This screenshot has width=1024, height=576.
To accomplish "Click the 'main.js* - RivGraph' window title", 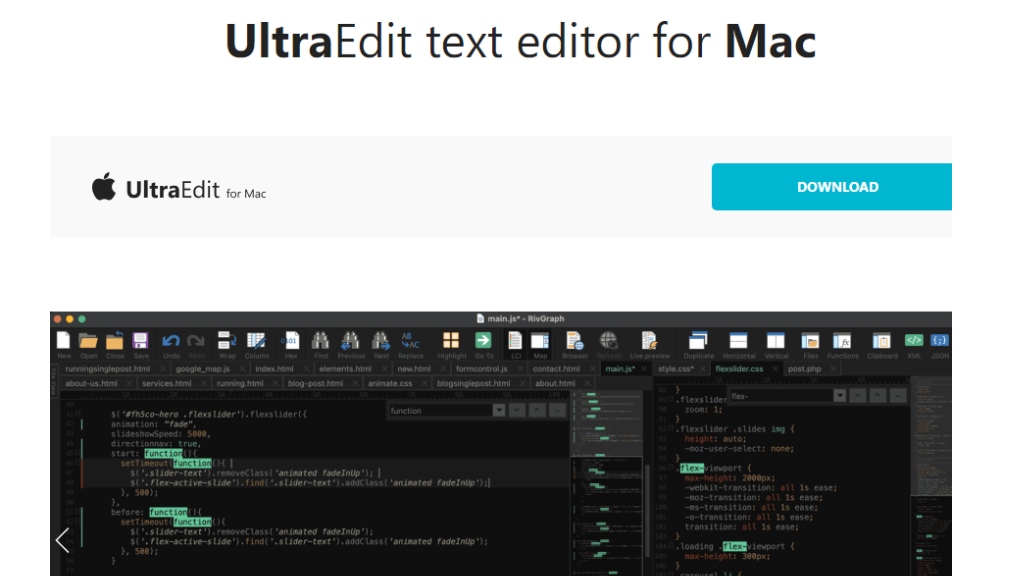I will point(520,319).
